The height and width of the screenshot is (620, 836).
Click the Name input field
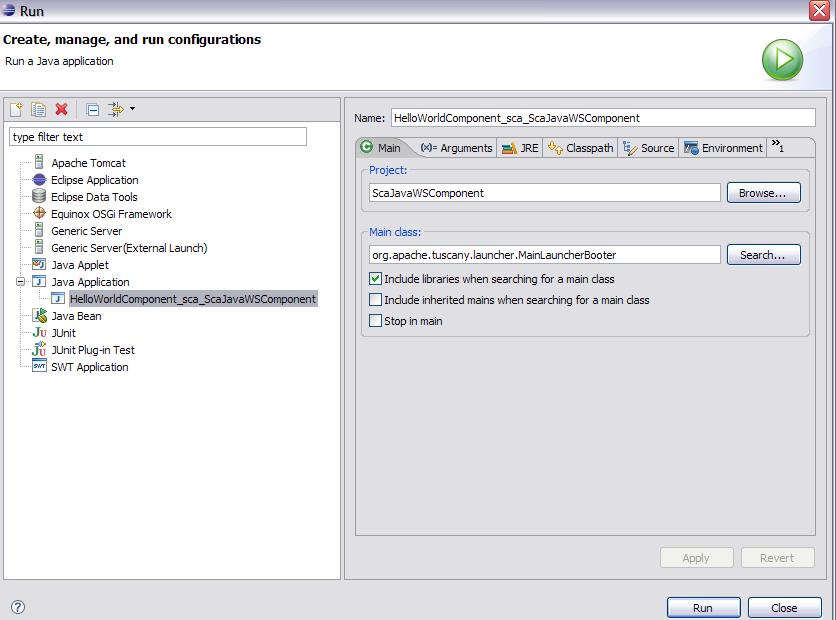pyautogui.click(x=603, y=118)
